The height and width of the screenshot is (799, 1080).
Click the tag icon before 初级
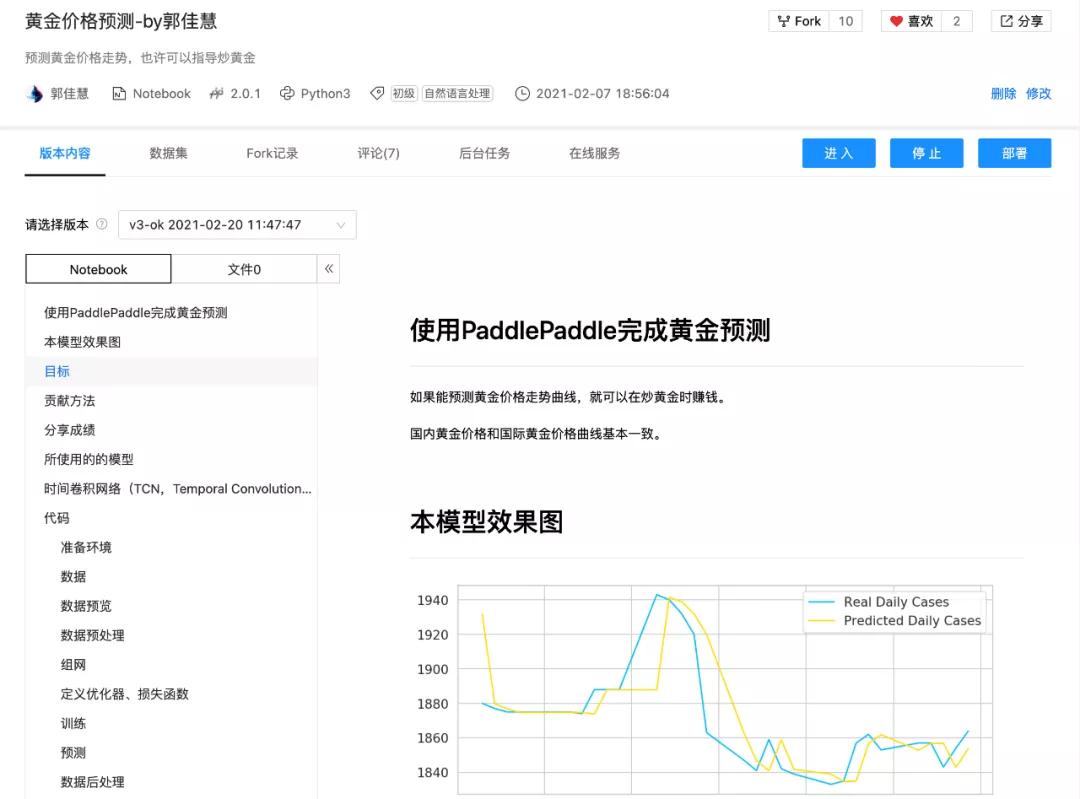point(377,94)
